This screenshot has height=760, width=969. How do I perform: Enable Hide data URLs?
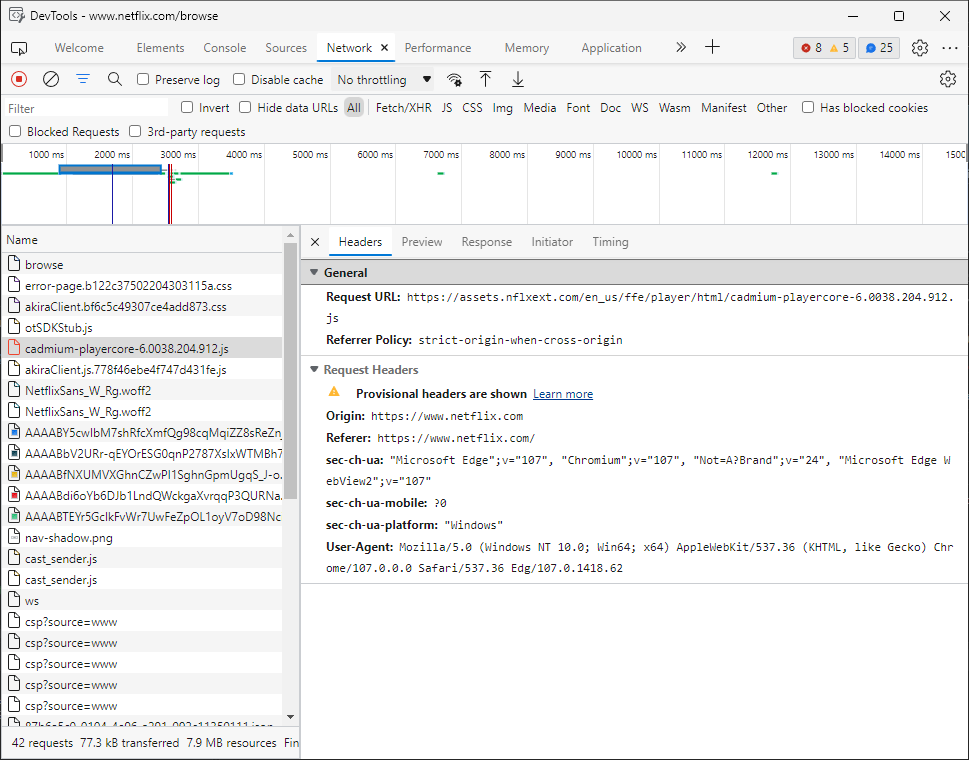(x=244, y=107)
